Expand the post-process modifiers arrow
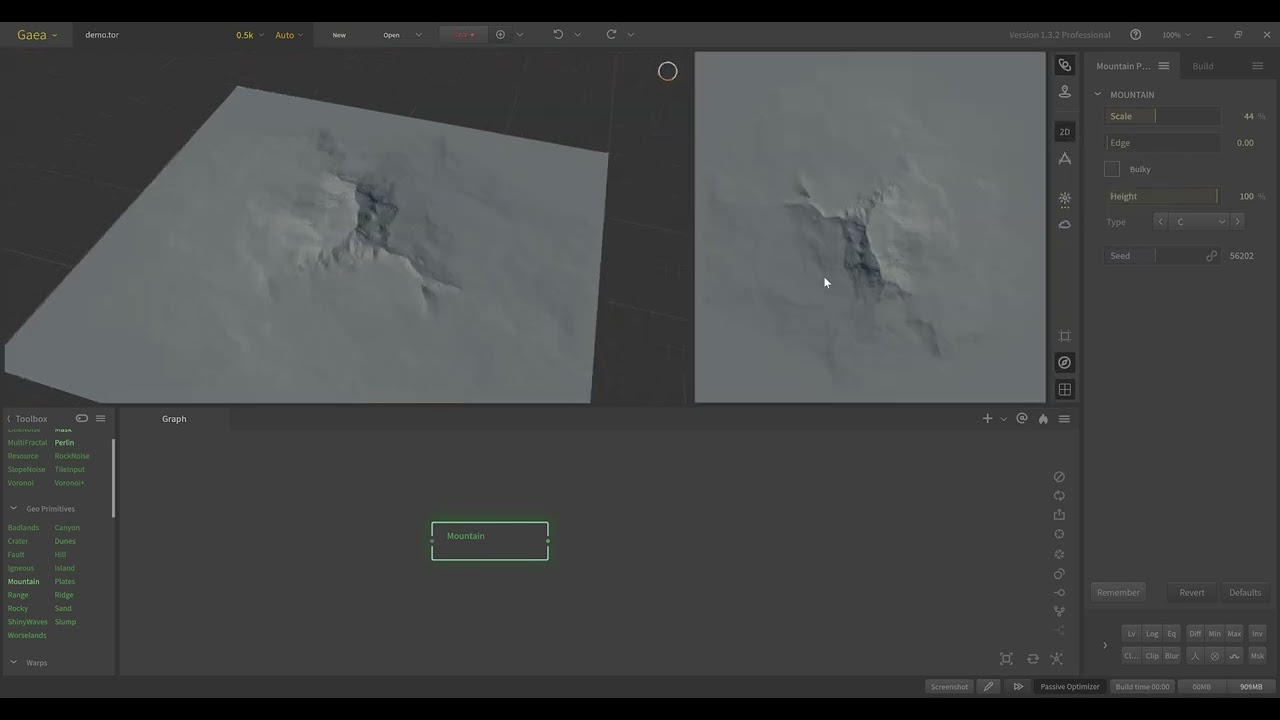1280x720 pixels. (1105, 646)
